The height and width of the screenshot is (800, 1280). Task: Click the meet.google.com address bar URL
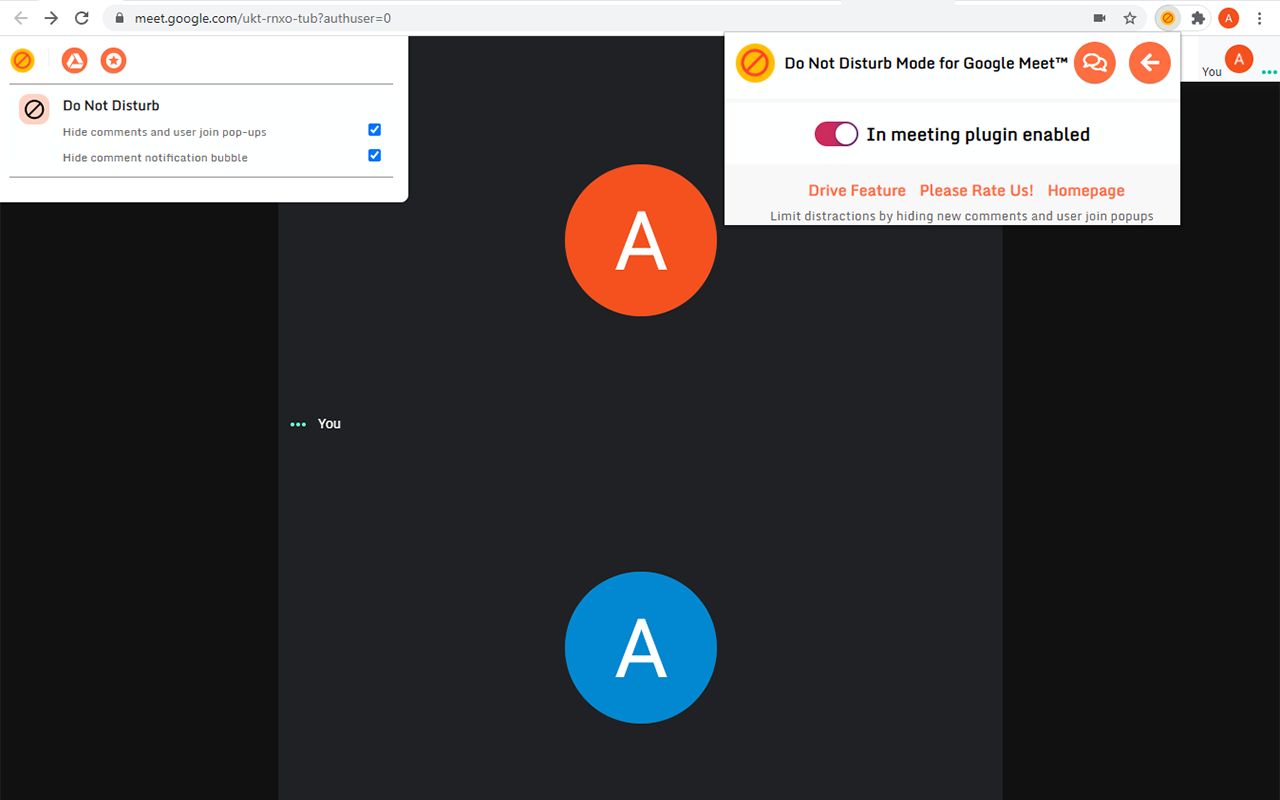click(x=263, y=18)
